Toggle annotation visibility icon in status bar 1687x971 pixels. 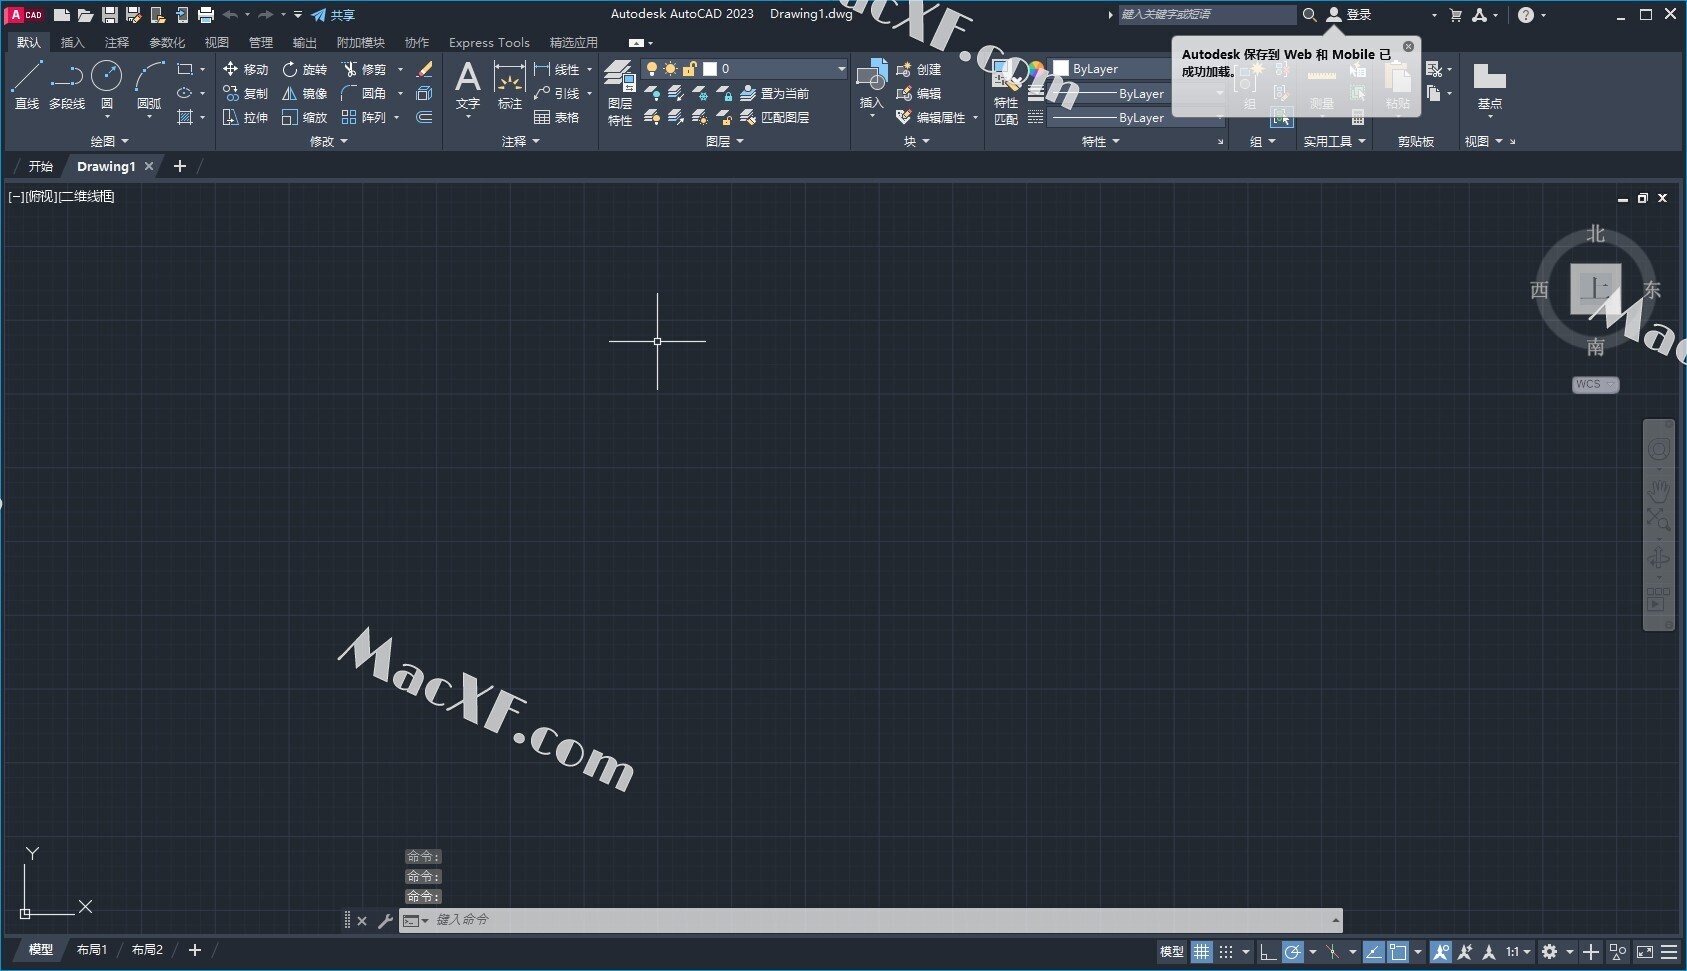tap(1441, 952)
